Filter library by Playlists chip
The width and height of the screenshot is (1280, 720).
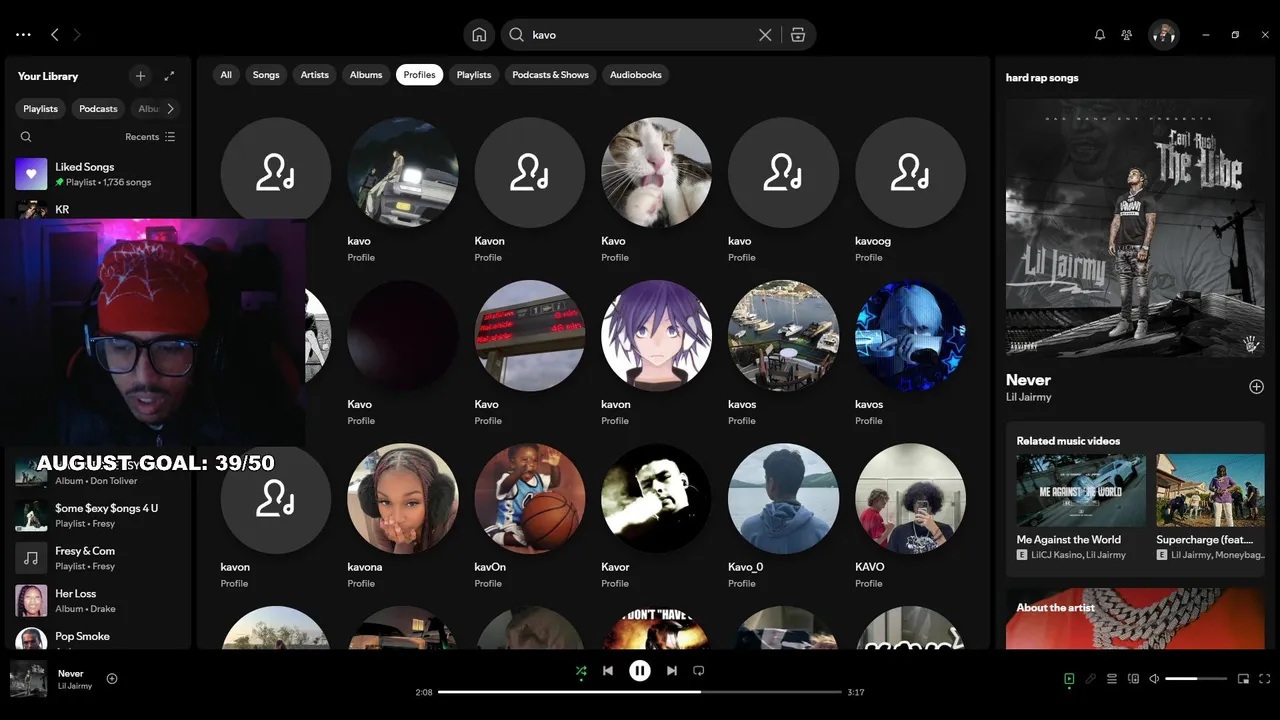(x=41, y=109)
